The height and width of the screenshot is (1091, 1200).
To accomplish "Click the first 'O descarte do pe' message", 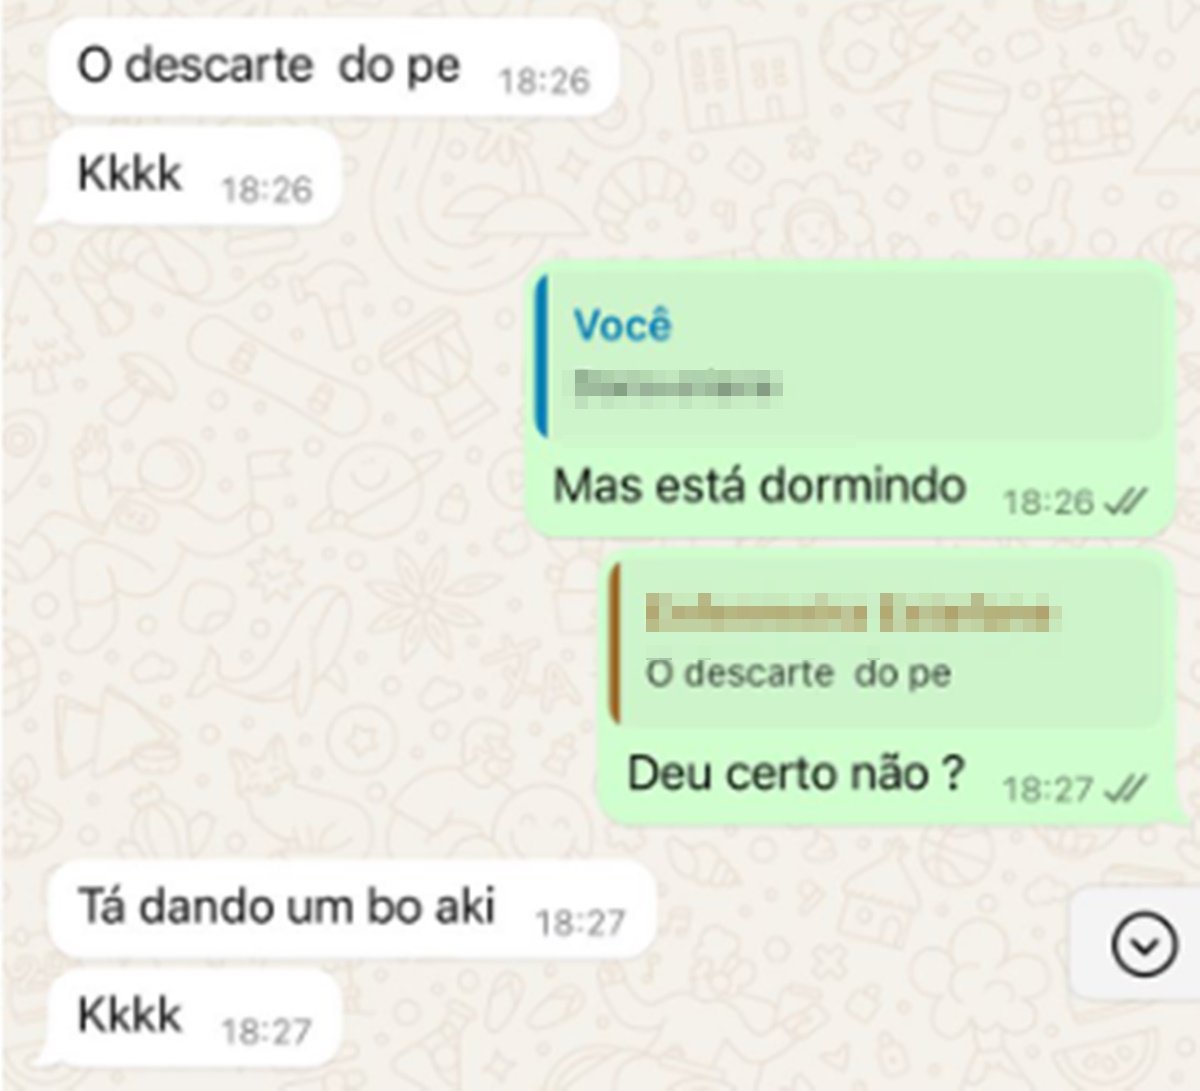I will tap(334, 66).
